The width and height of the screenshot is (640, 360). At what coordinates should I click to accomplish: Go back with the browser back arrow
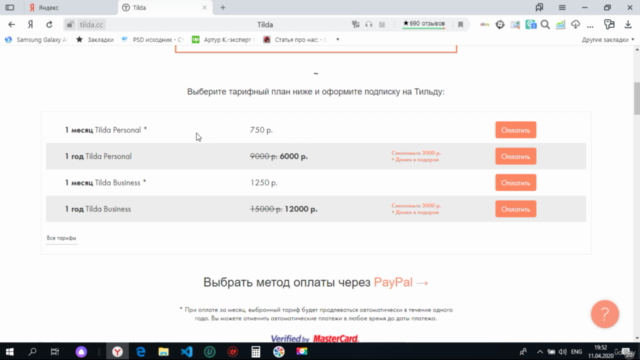(x=11, y=24)
